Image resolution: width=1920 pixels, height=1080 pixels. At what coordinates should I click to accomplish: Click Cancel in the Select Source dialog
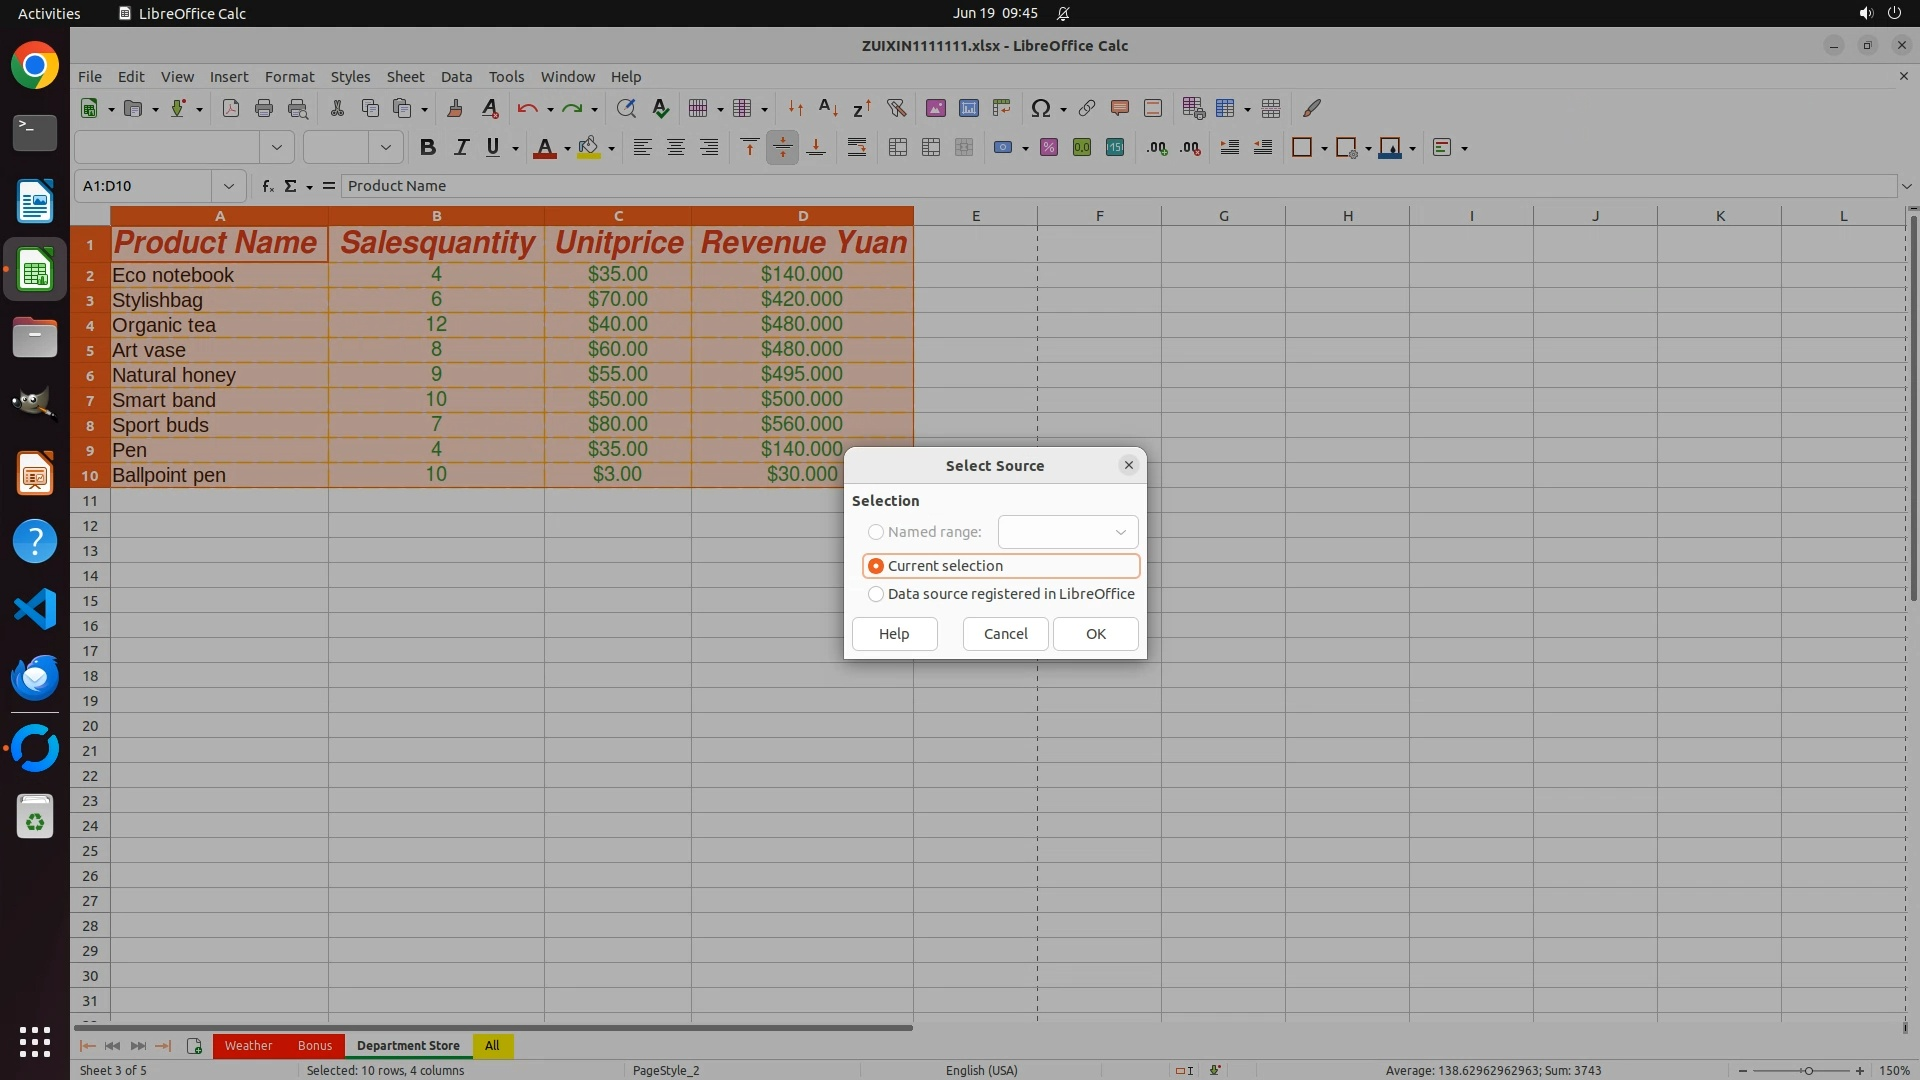pos(1005,634)
